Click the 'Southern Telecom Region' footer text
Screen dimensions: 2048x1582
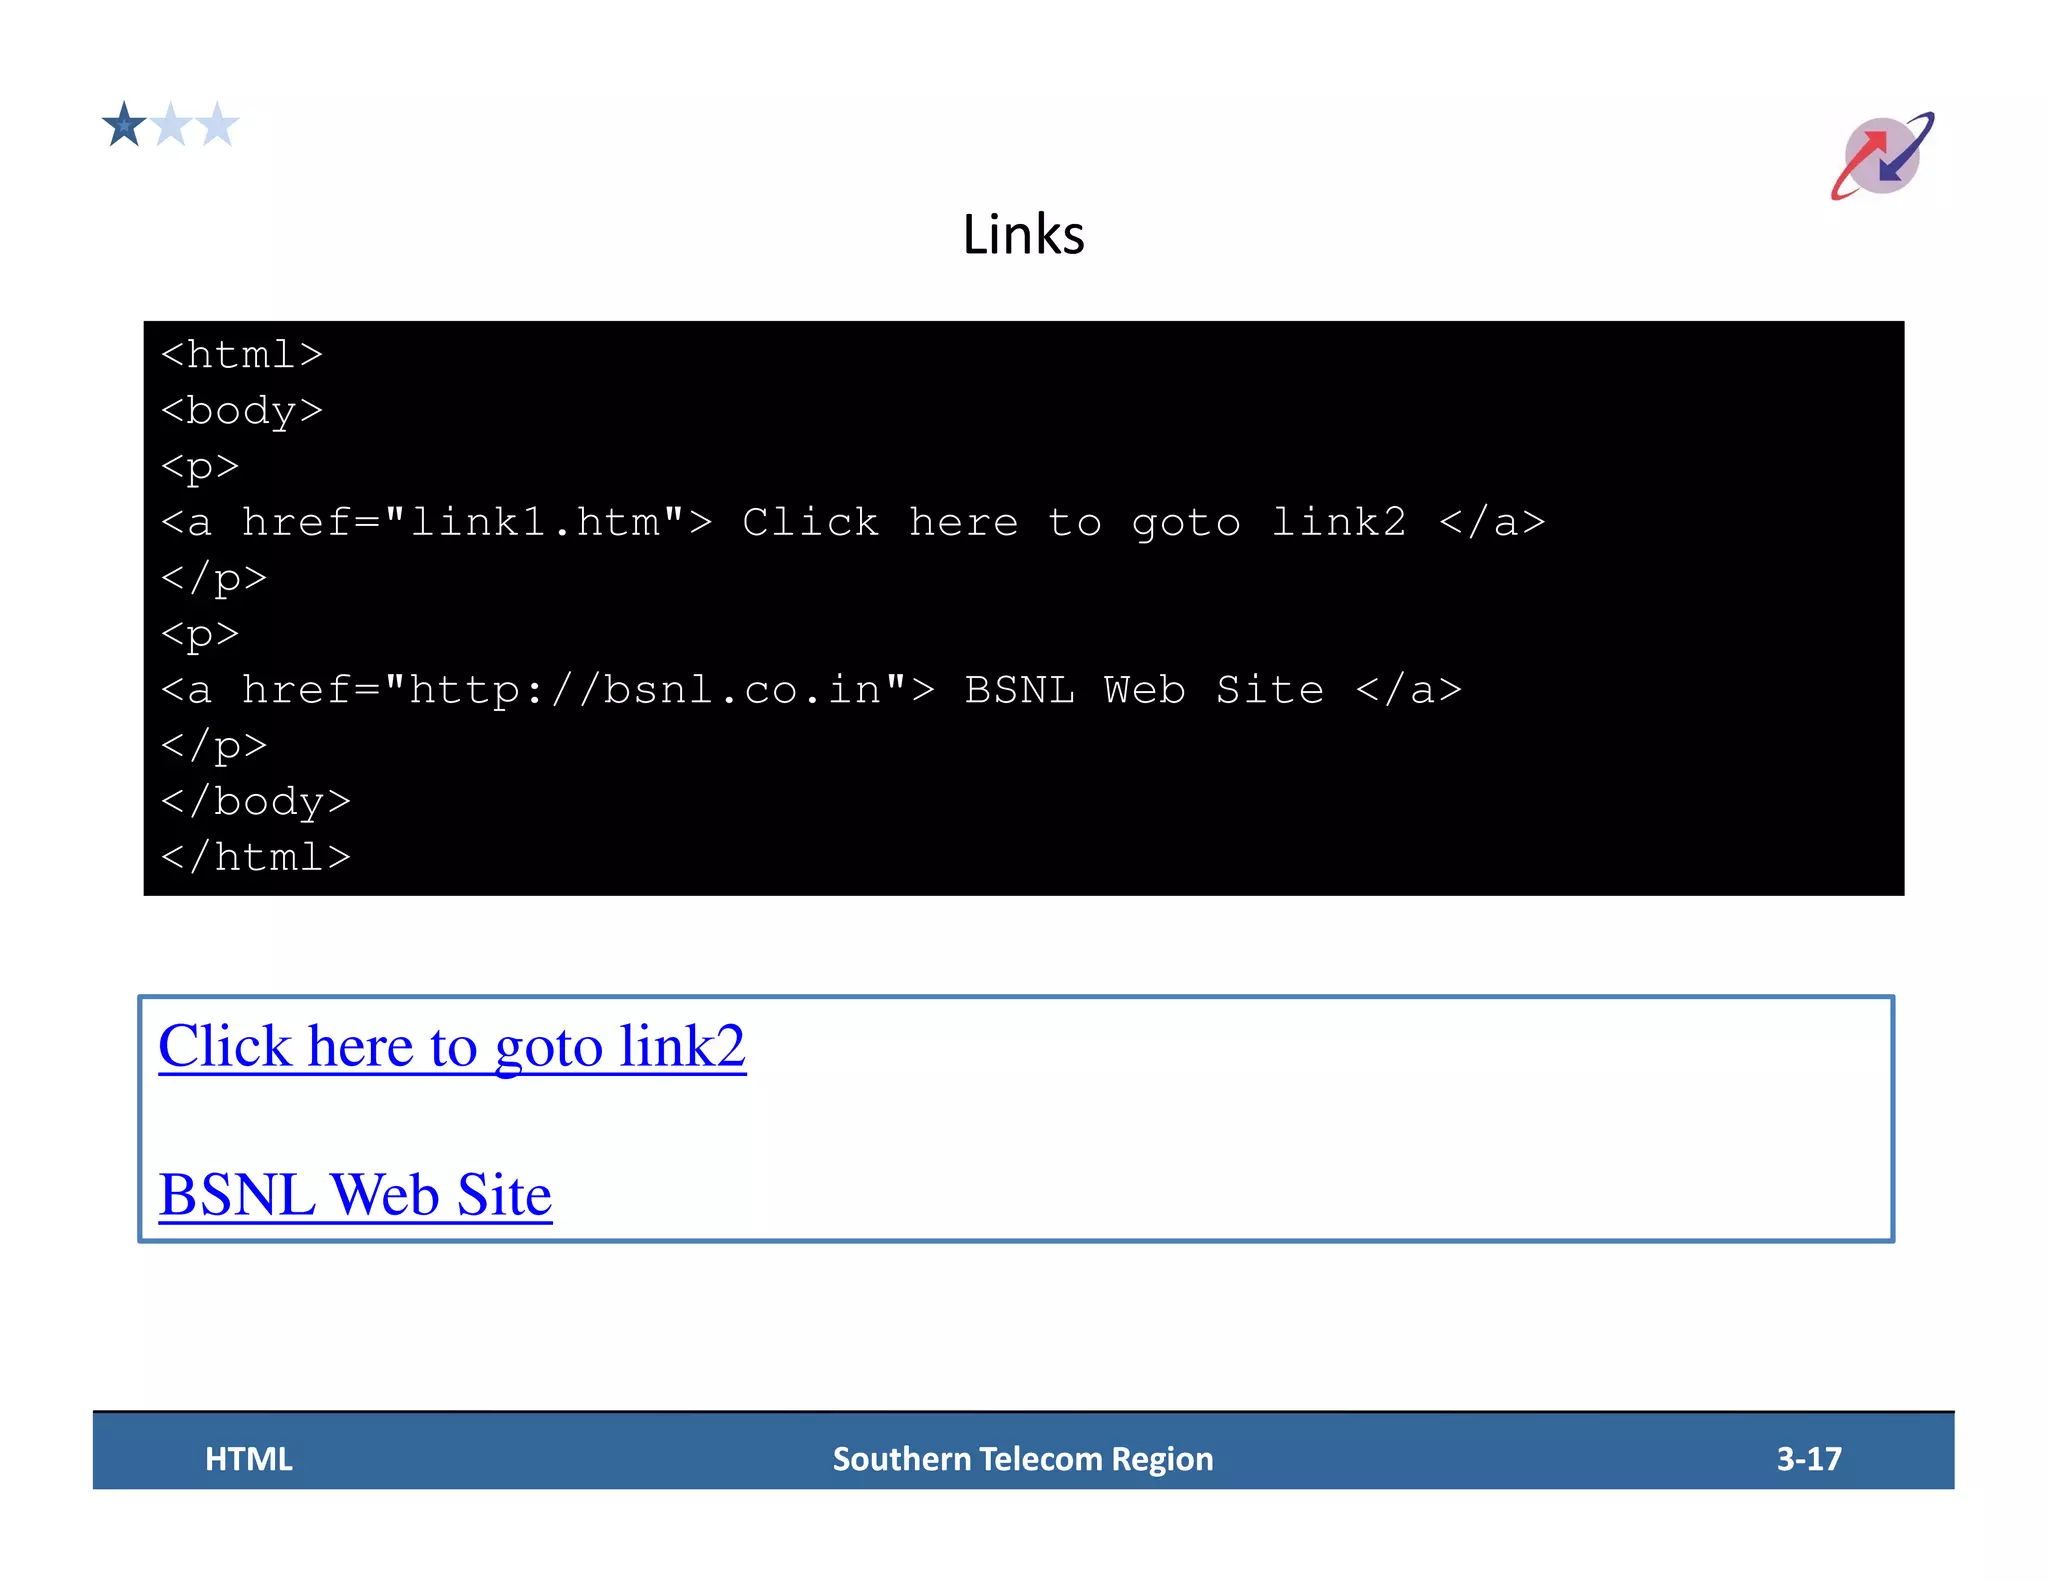[x=1023, y=1459]
